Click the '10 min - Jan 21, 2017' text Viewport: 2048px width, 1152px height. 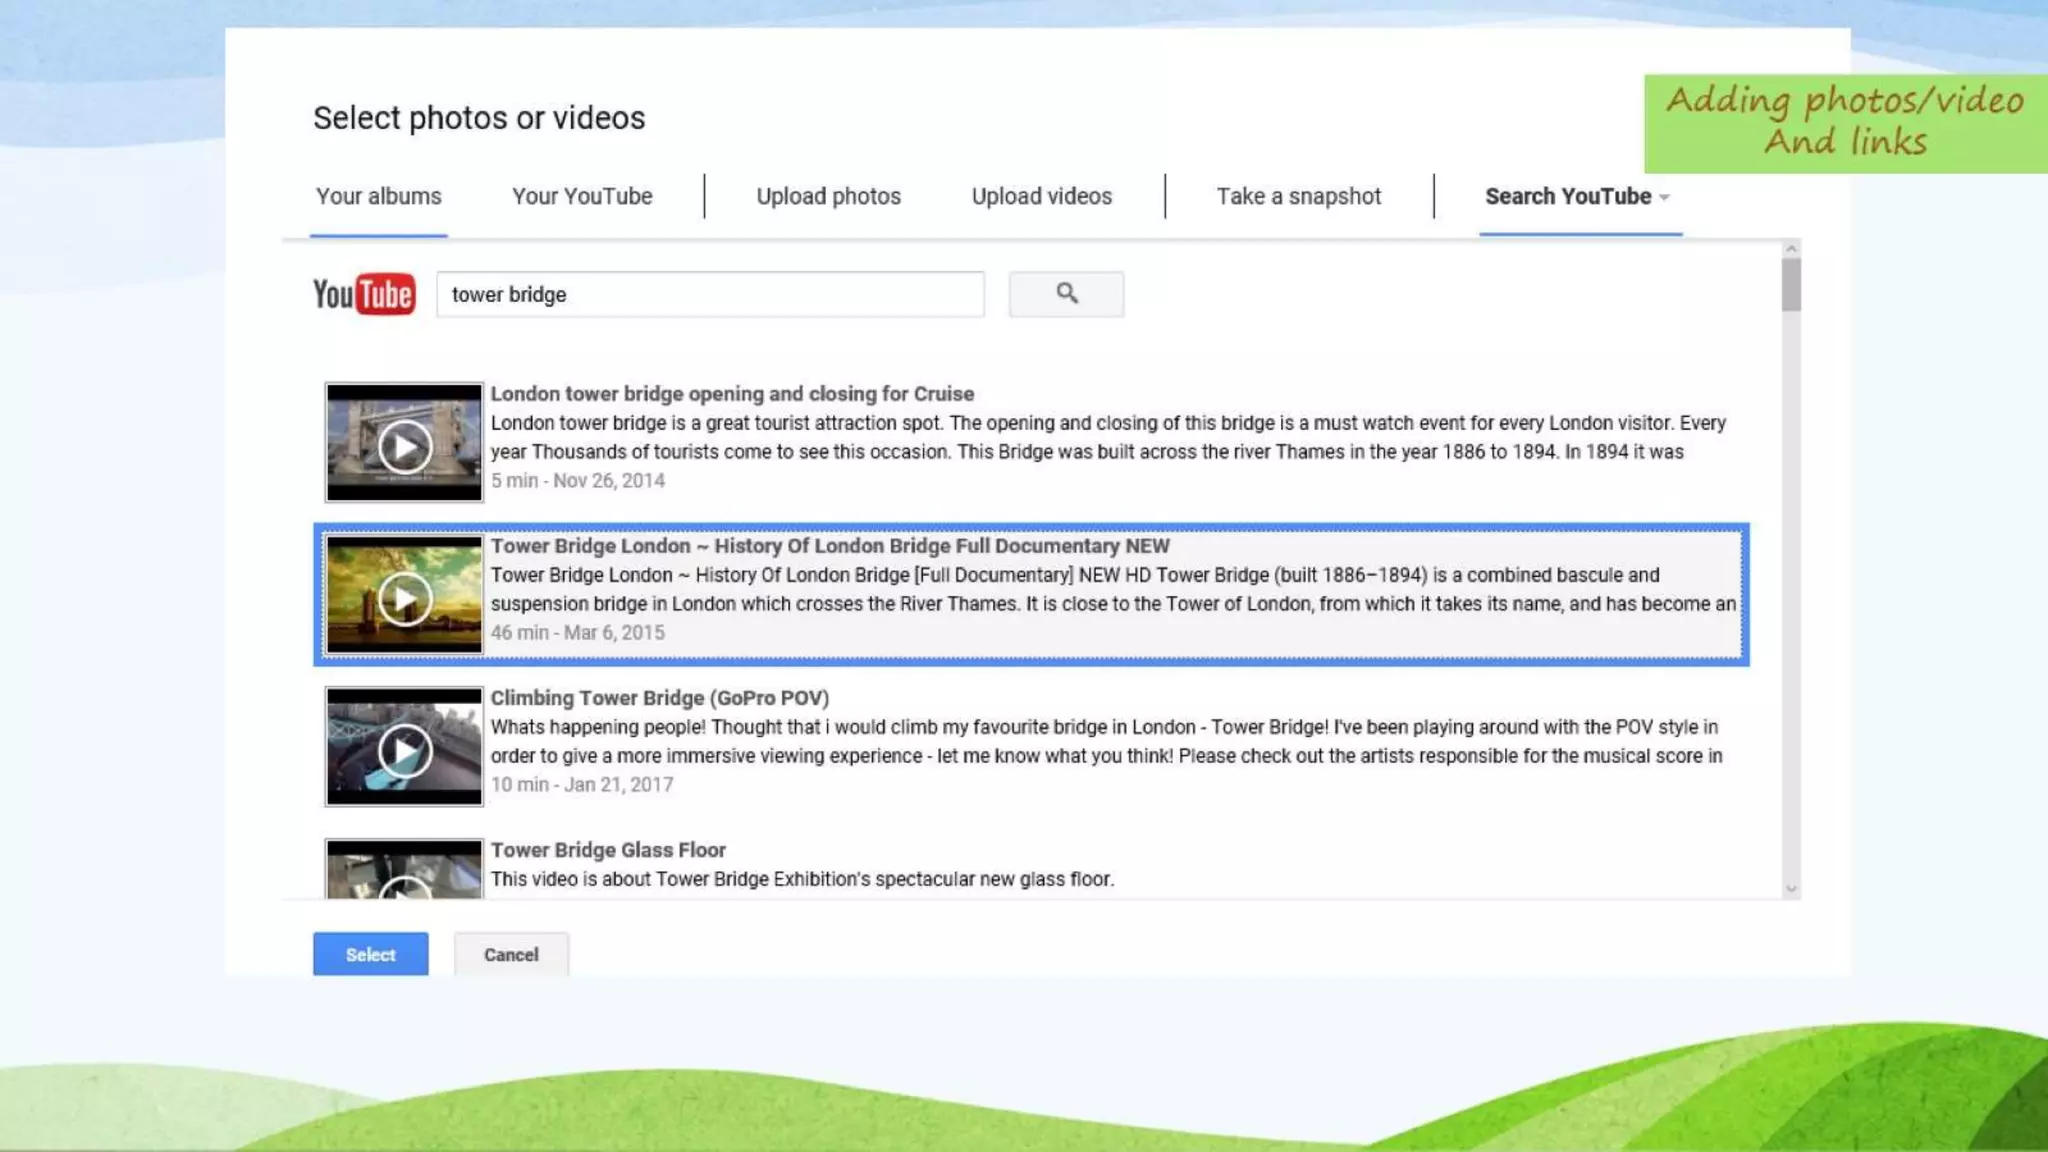click(x=582, y=784)
